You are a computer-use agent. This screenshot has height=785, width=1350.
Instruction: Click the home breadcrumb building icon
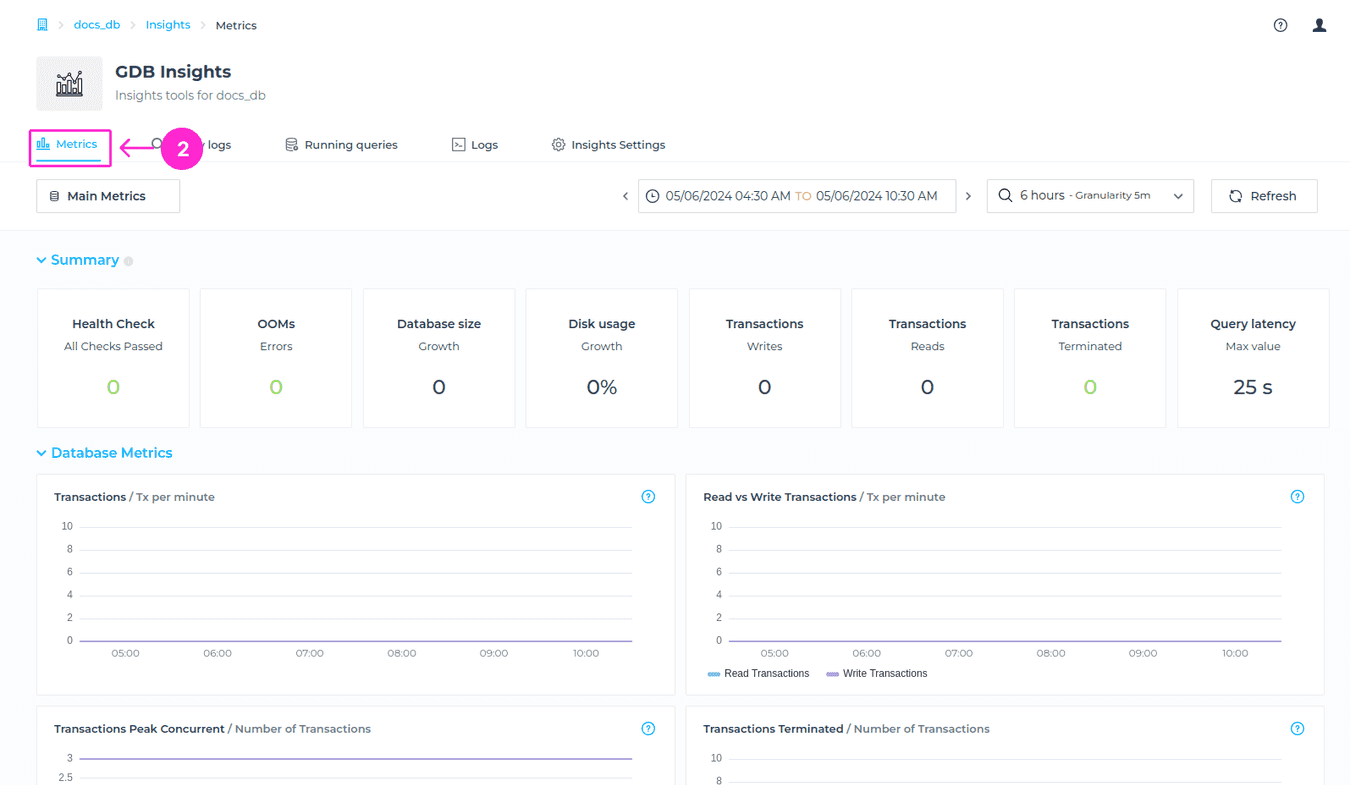pyautogui.click(x=42, y=25)
